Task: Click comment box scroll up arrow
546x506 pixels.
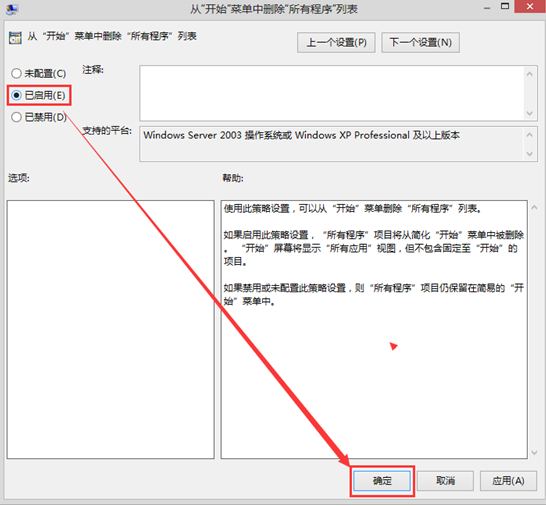Action: 530,74
